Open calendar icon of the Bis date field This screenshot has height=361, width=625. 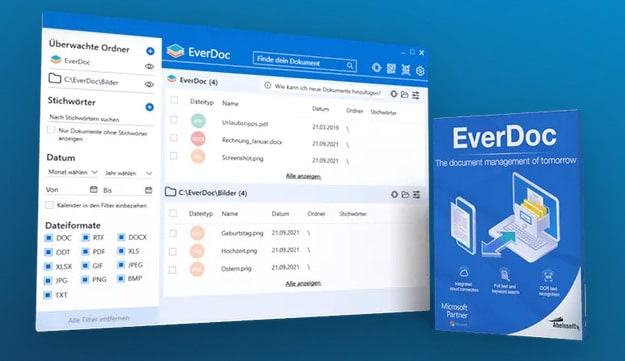[x=148, y=190]
